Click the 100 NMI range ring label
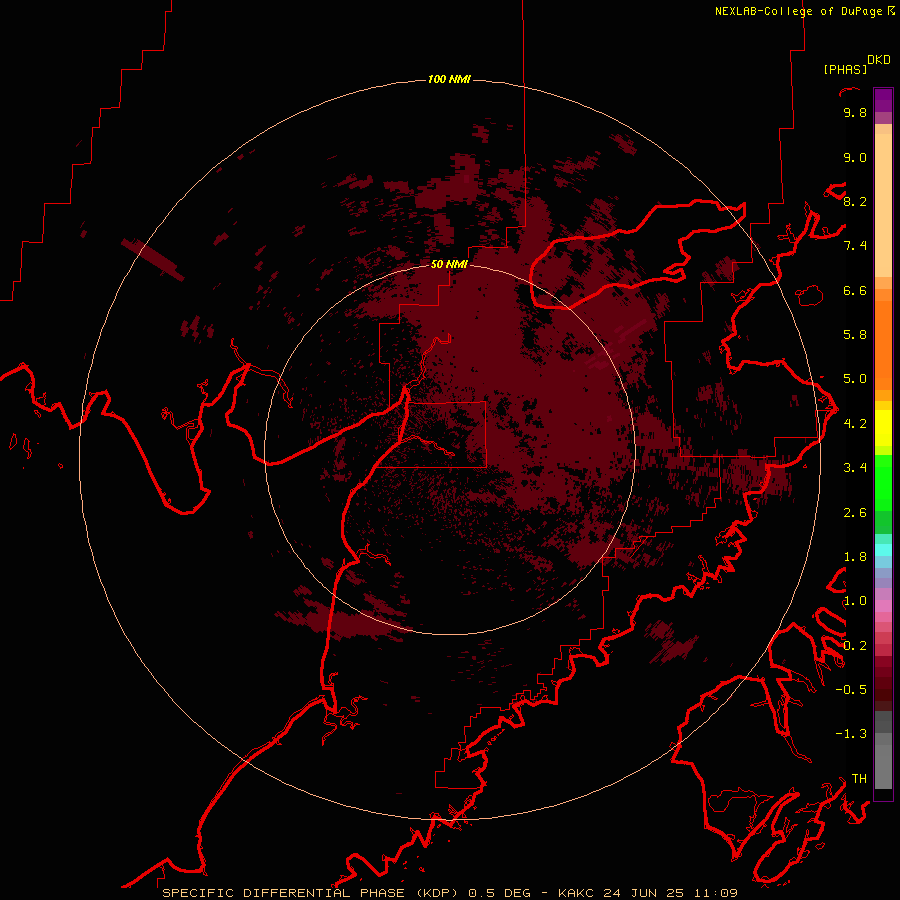Viewport: 900px width, 900px height. coord(449,79)
